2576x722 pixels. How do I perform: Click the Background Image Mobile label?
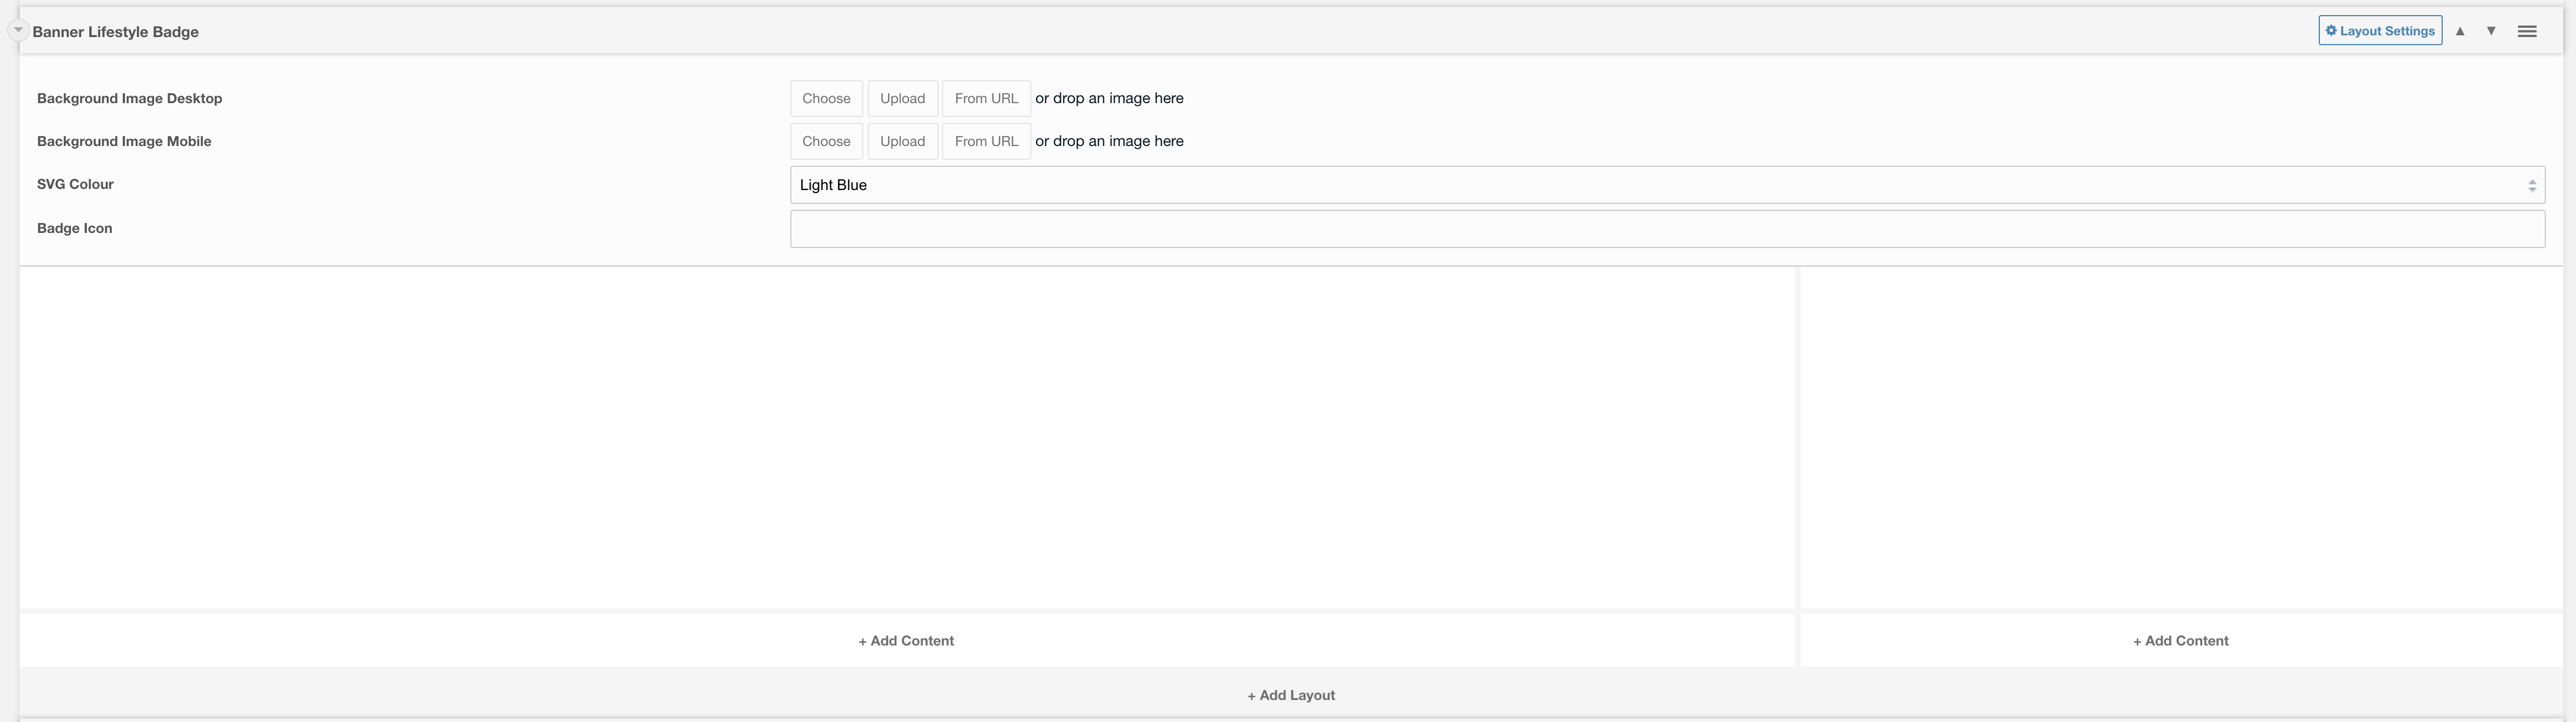(124, 141)
